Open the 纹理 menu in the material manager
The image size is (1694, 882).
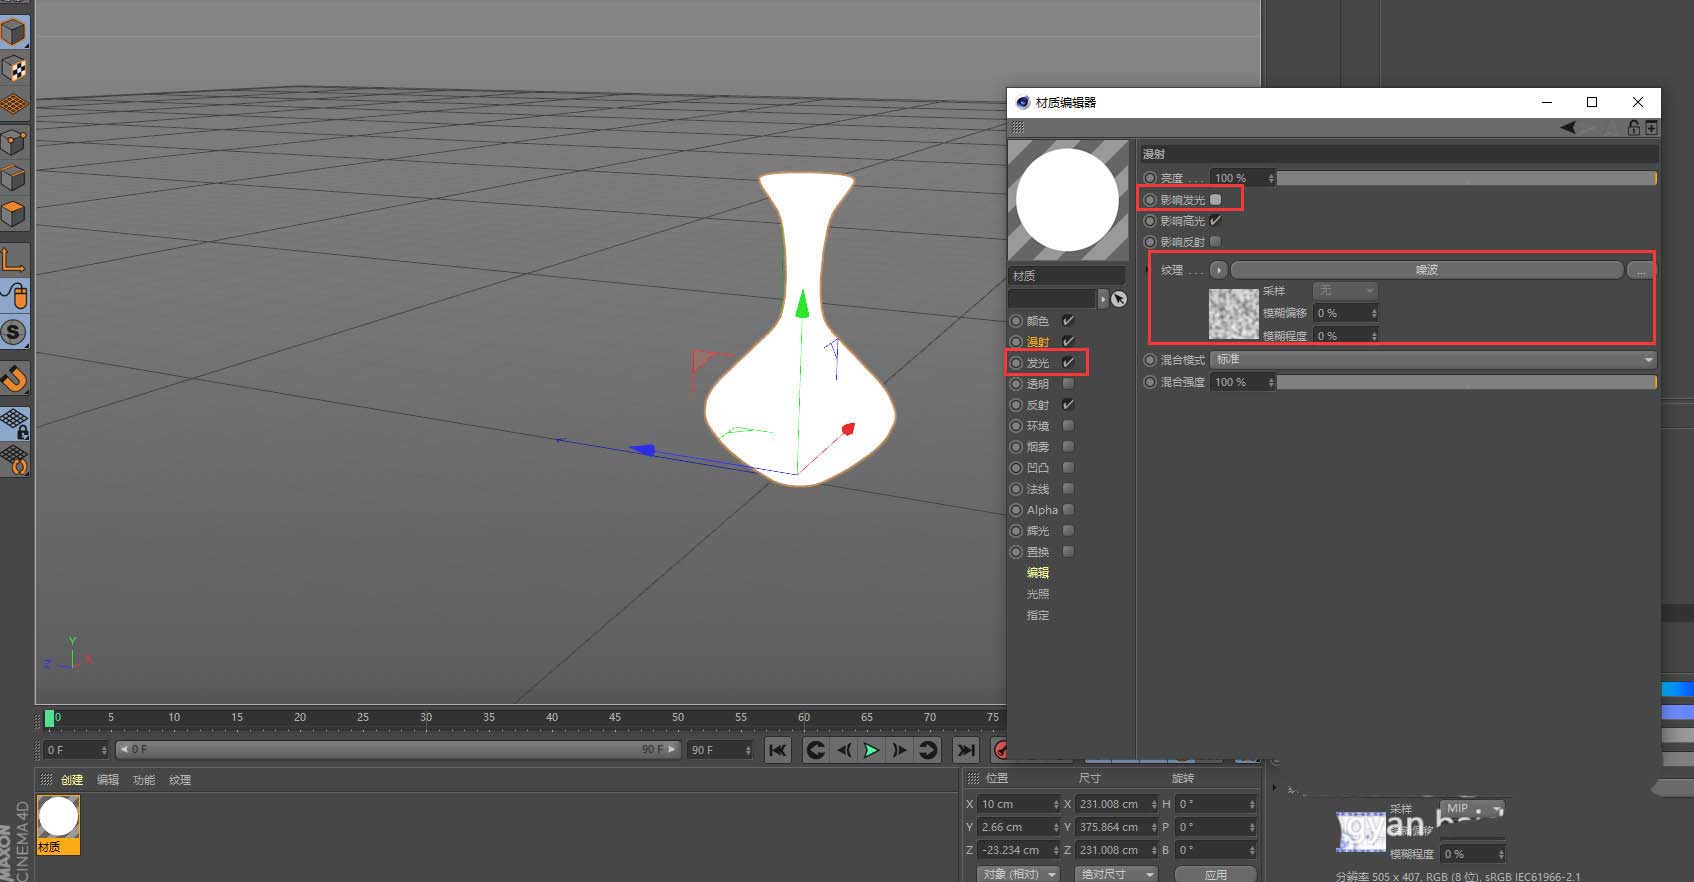click(x=180, y=780)
